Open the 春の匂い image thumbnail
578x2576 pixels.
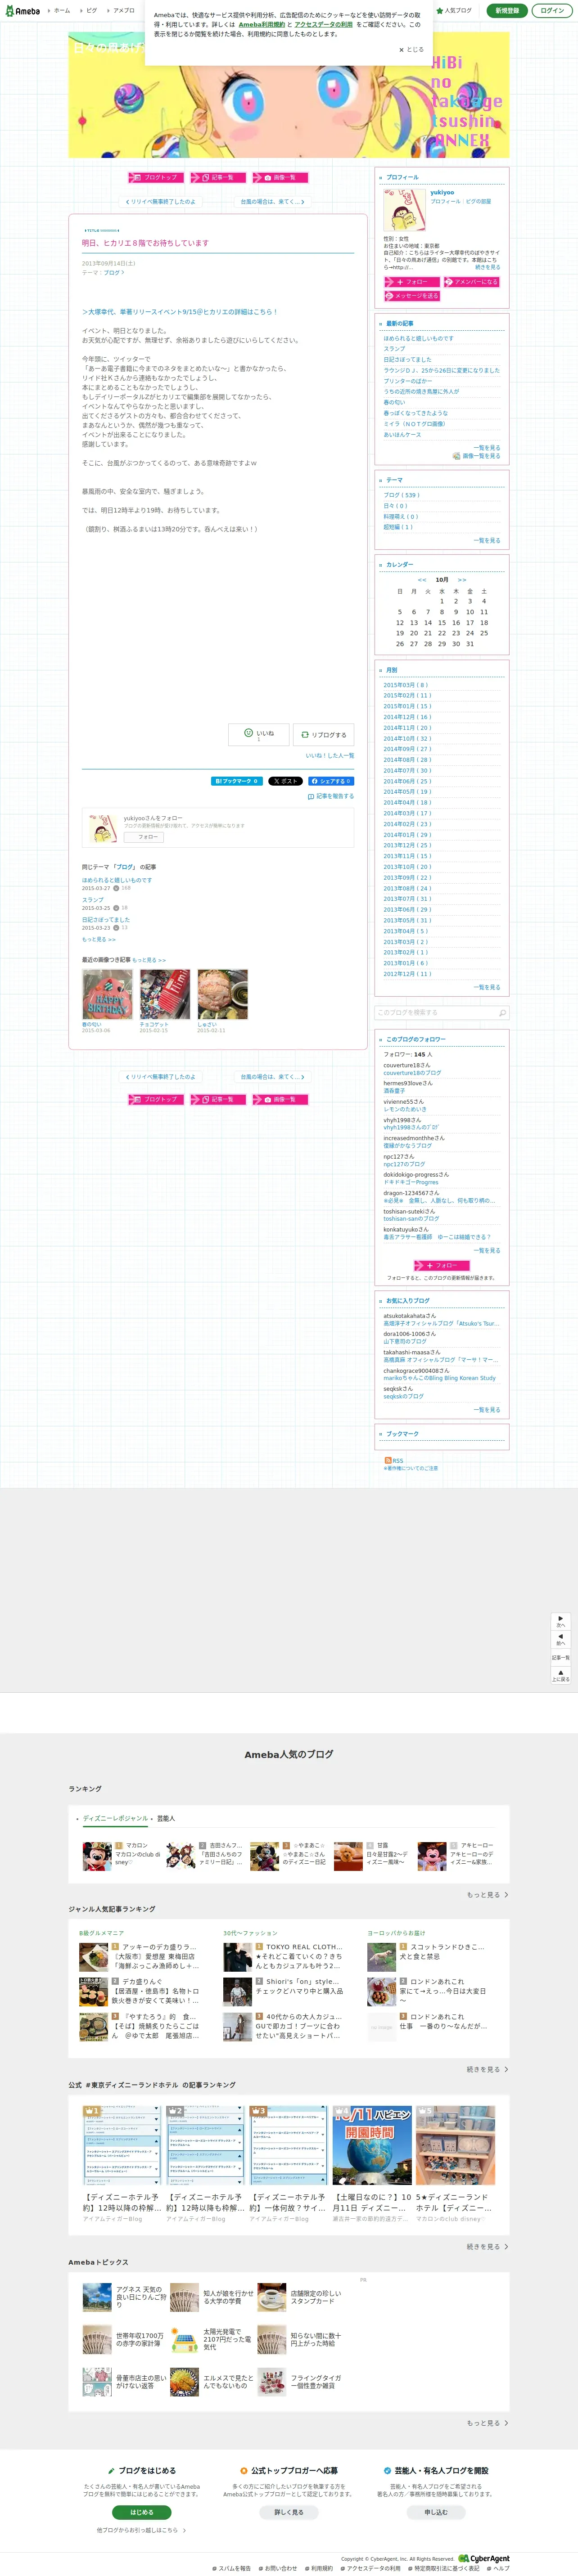[107, 995]
